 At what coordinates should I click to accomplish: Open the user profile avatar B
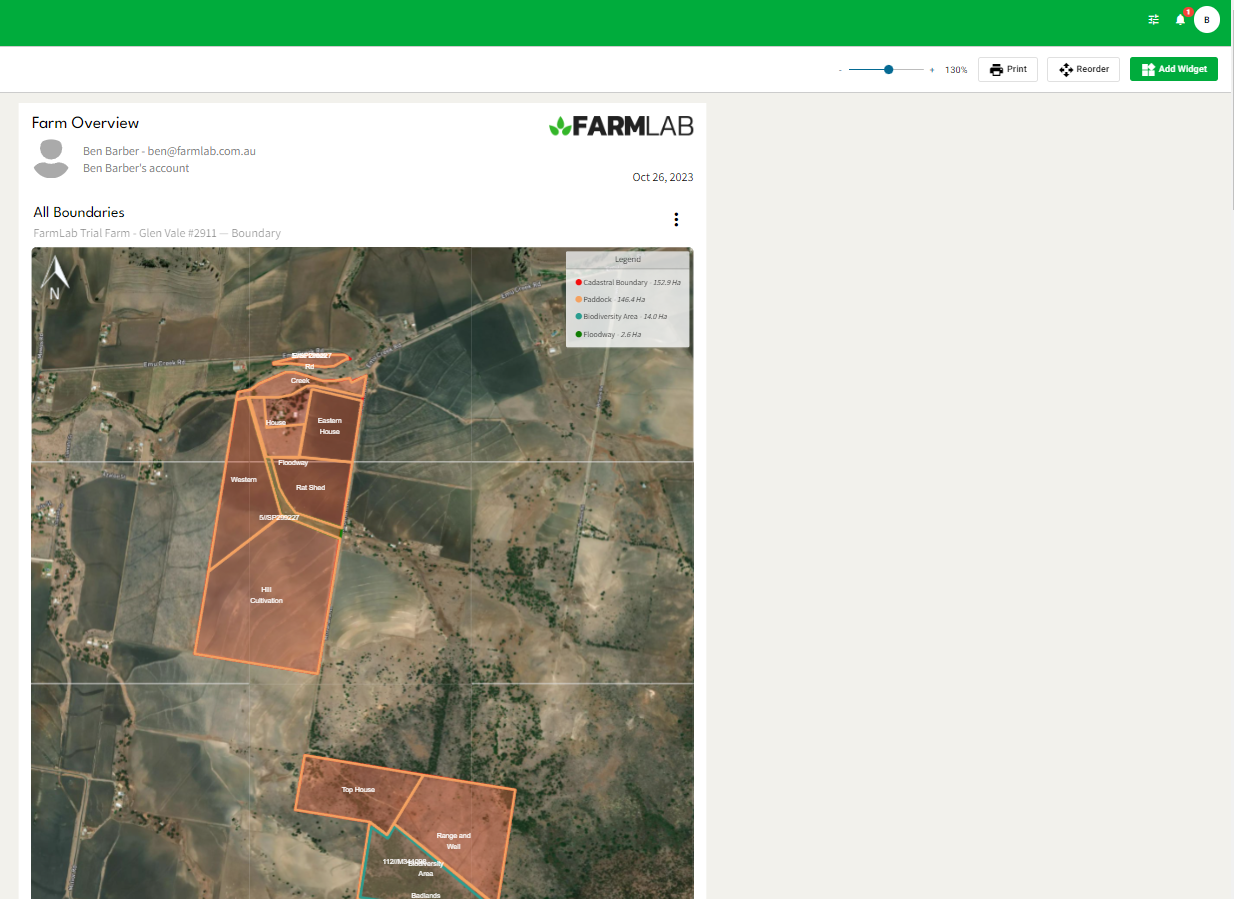(x=1206, y=20)
